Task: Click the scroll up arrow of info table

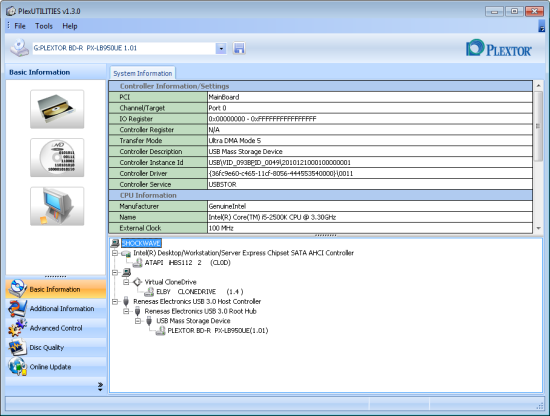Action: [x=538, y=86]
